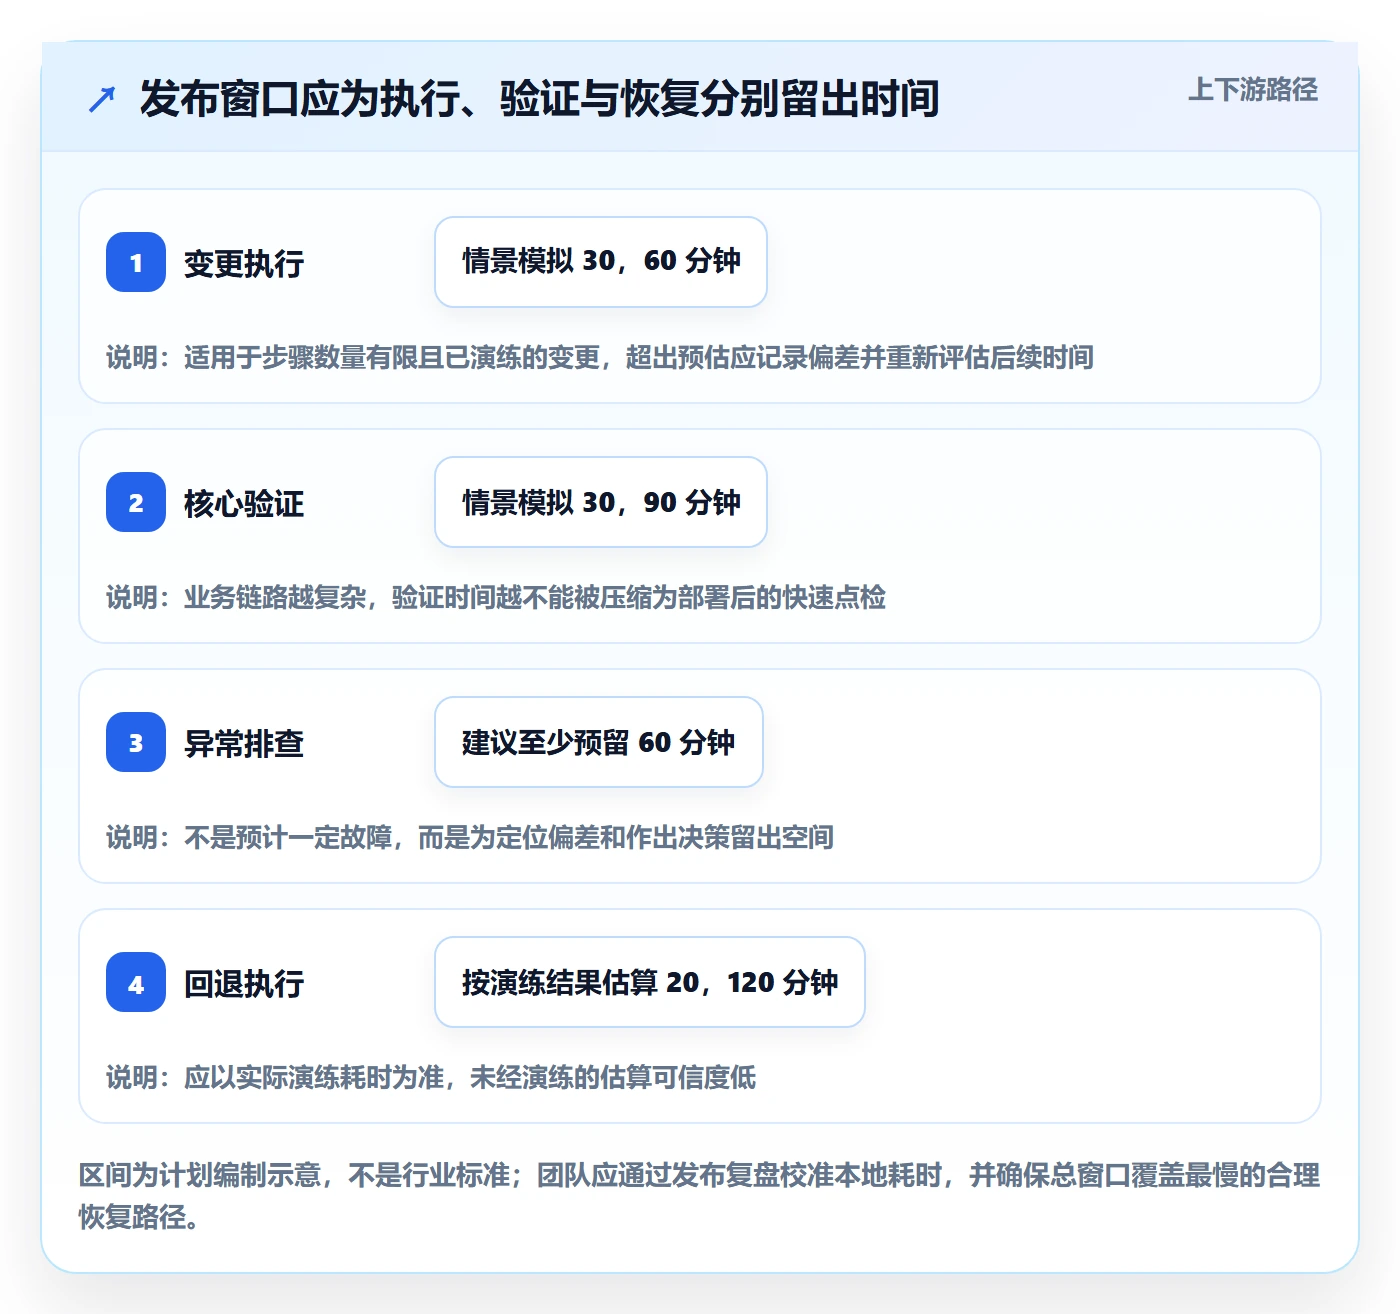This screenshot has width=1400, height=1314.
Task: Click the note starting 说明：不是预计一定故障
Action: tap(470, 838)
